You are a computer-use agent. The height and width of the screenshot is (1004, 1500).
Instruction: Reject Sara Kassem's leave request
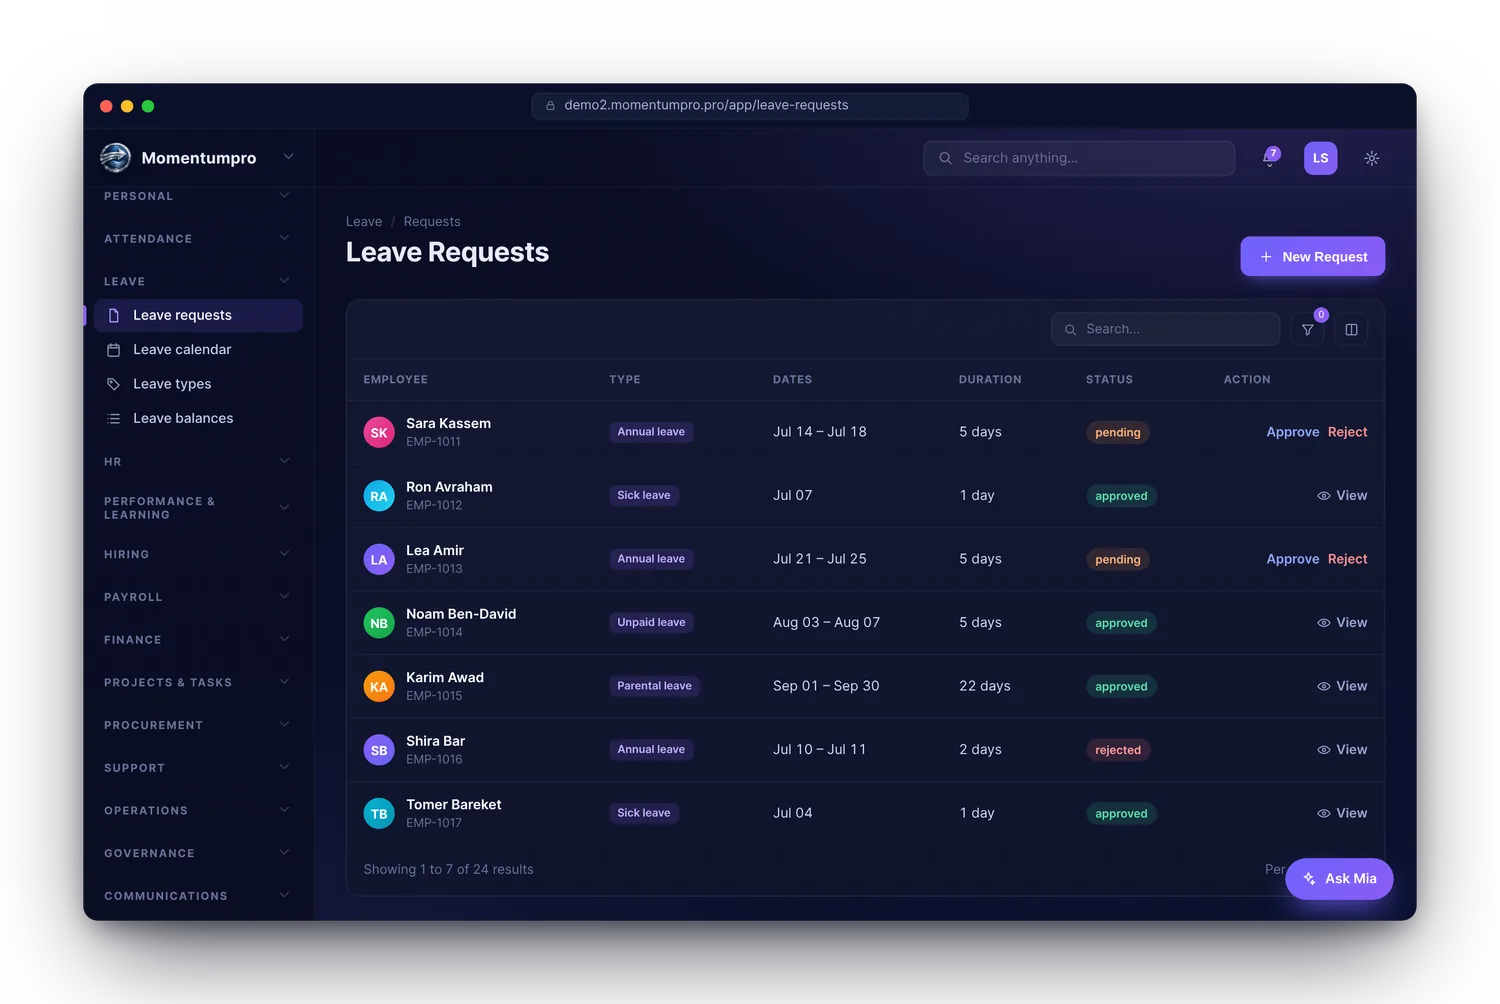tap(1347, 432)
